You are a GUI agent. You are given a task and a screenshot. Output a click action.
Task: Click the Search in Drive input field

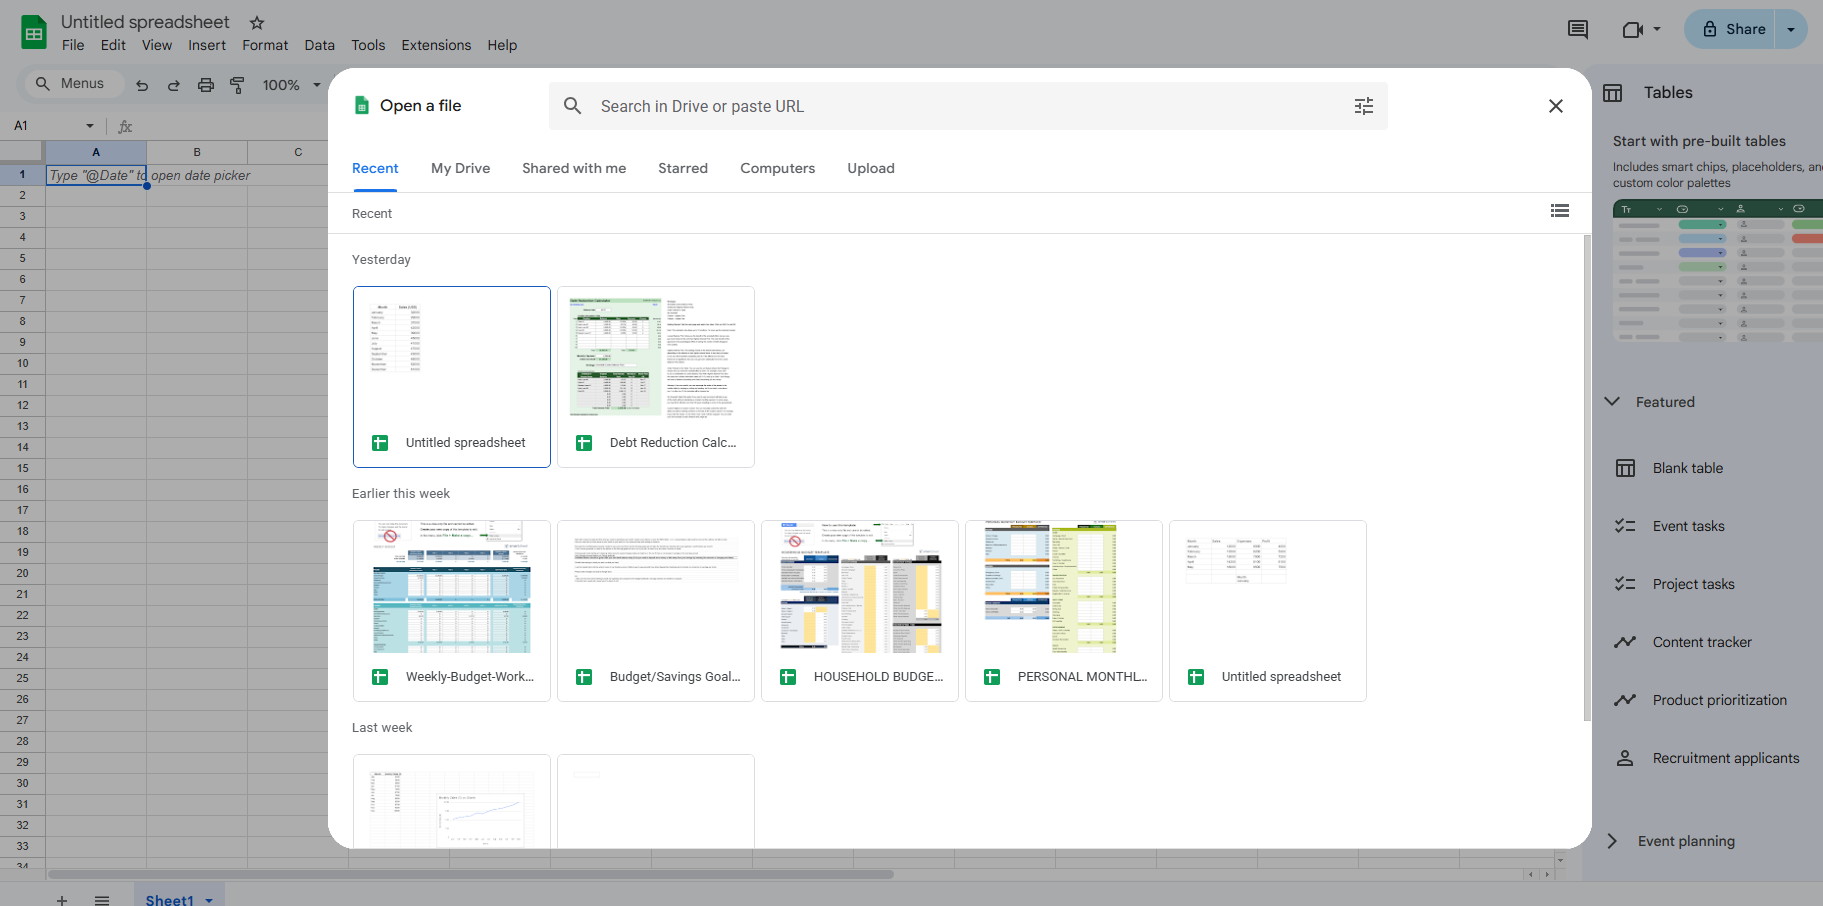click(960, 106)
